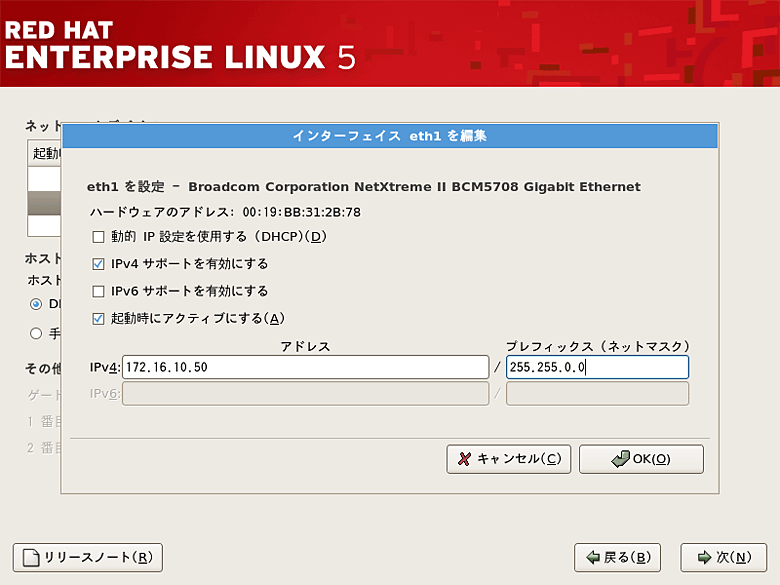780x585 pixels.
Task: Go back using the 戻る arrow icon
Action: 593,557
